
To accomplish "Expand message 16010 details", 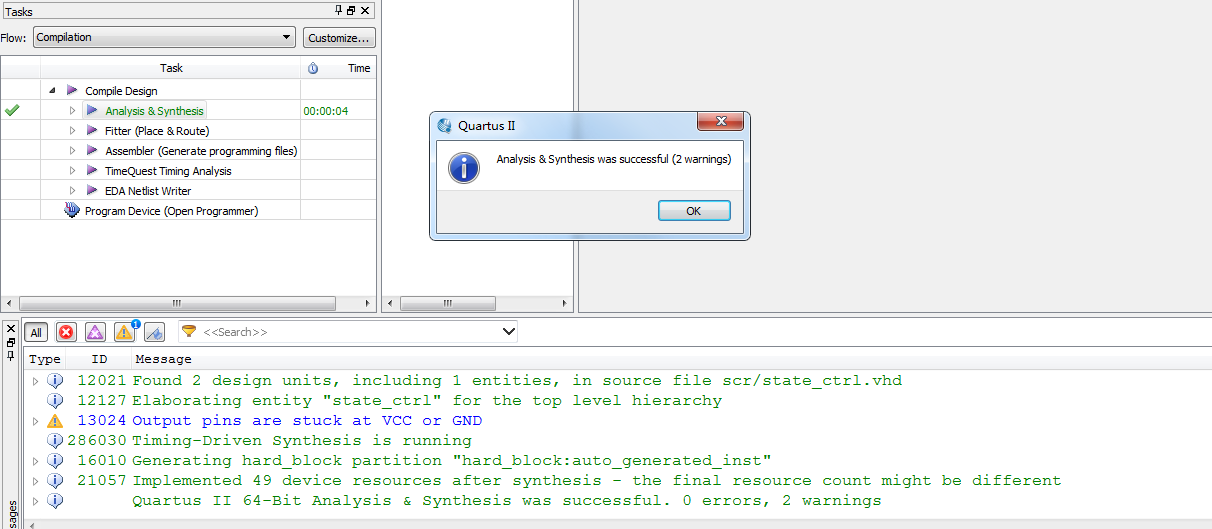I will (36, 461).
